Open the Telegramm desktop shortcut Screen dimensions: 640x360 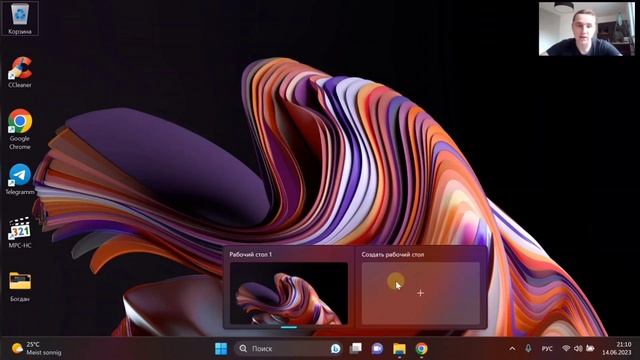click(x=20, y=179)
